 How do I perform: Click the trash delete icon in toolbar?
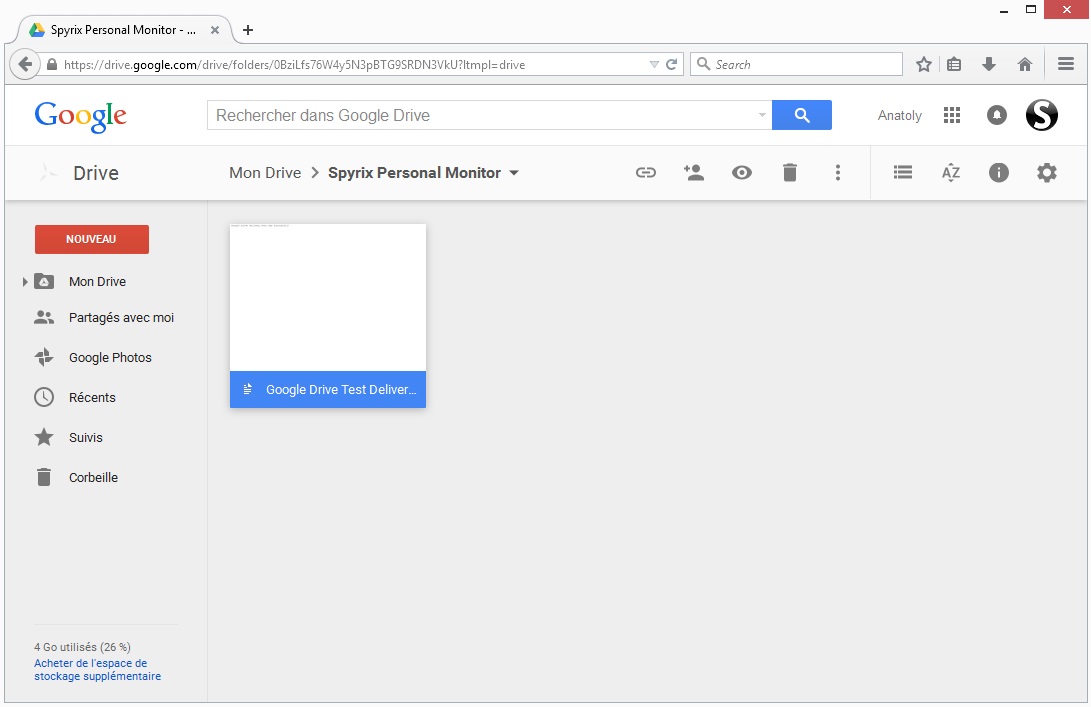790,173
